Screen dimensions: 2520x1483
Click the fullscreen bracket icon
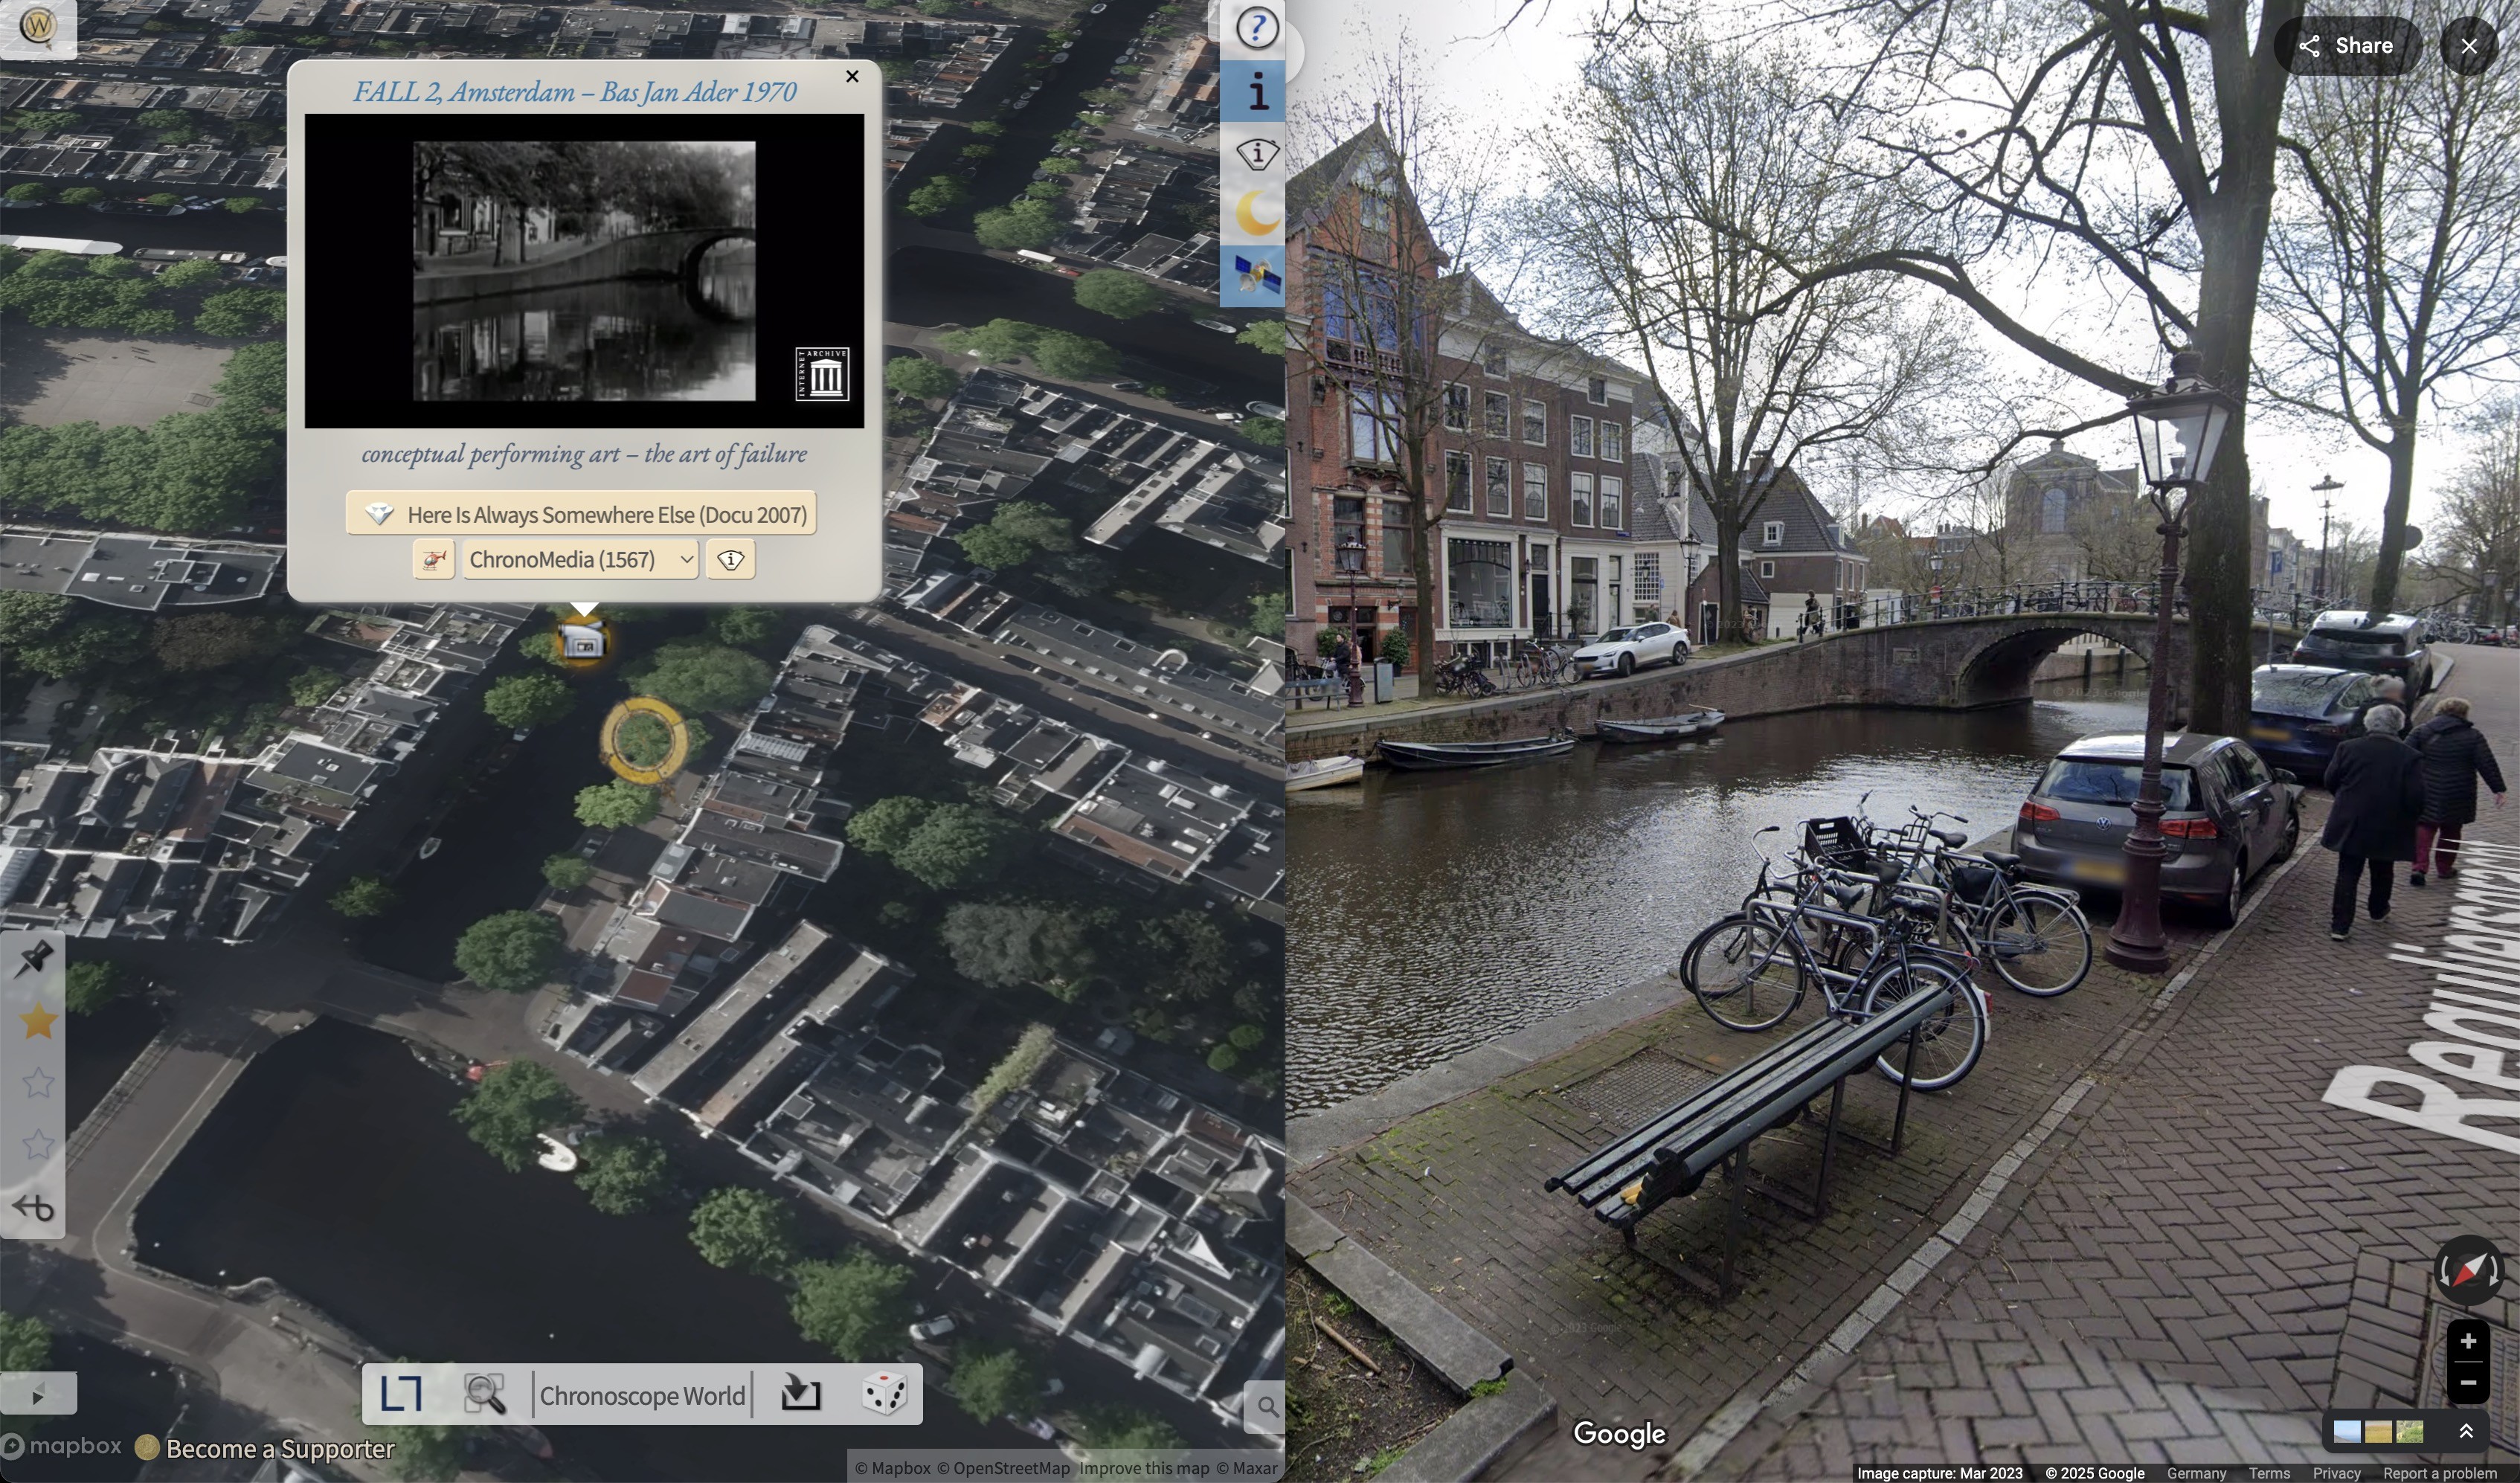click(402, 1393)
